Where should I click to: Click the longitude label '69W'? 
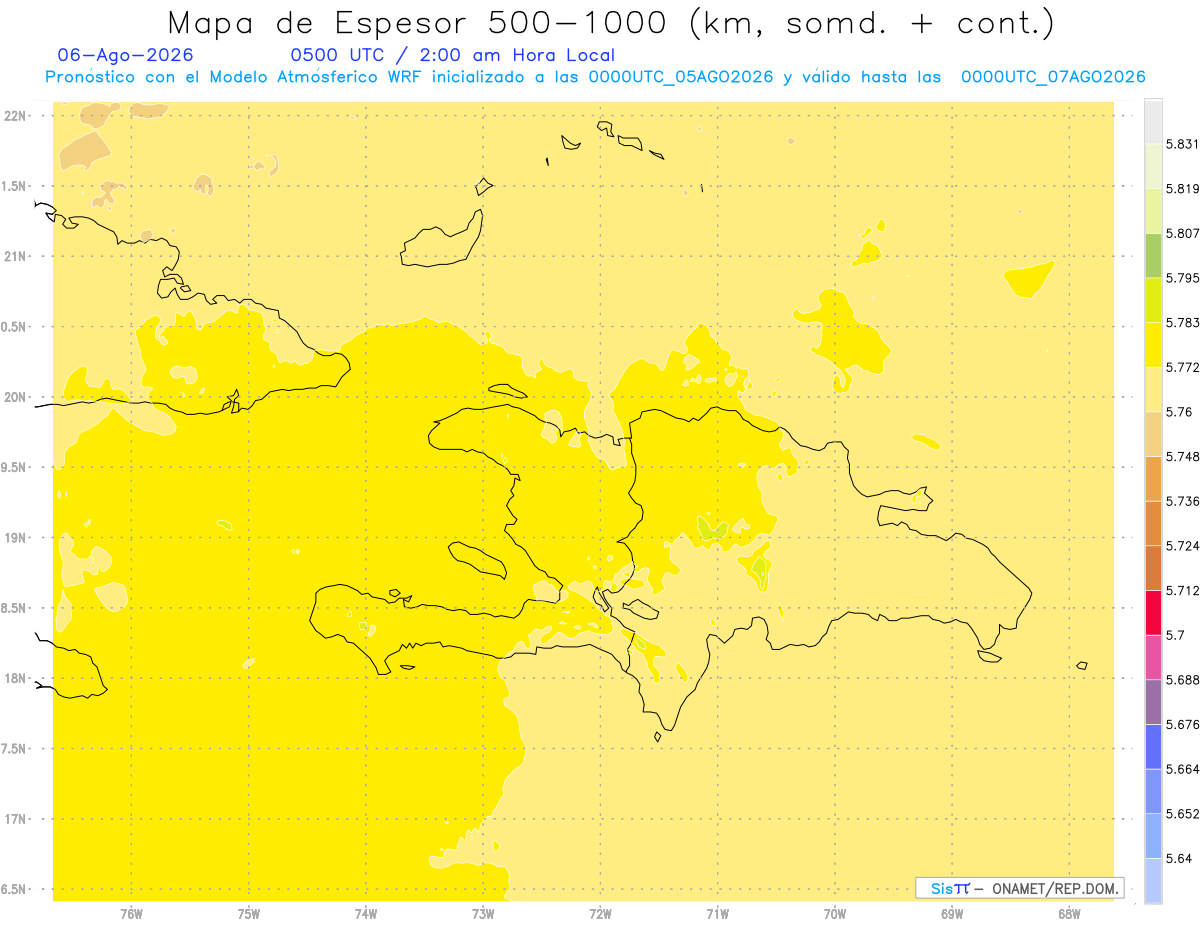951,914
